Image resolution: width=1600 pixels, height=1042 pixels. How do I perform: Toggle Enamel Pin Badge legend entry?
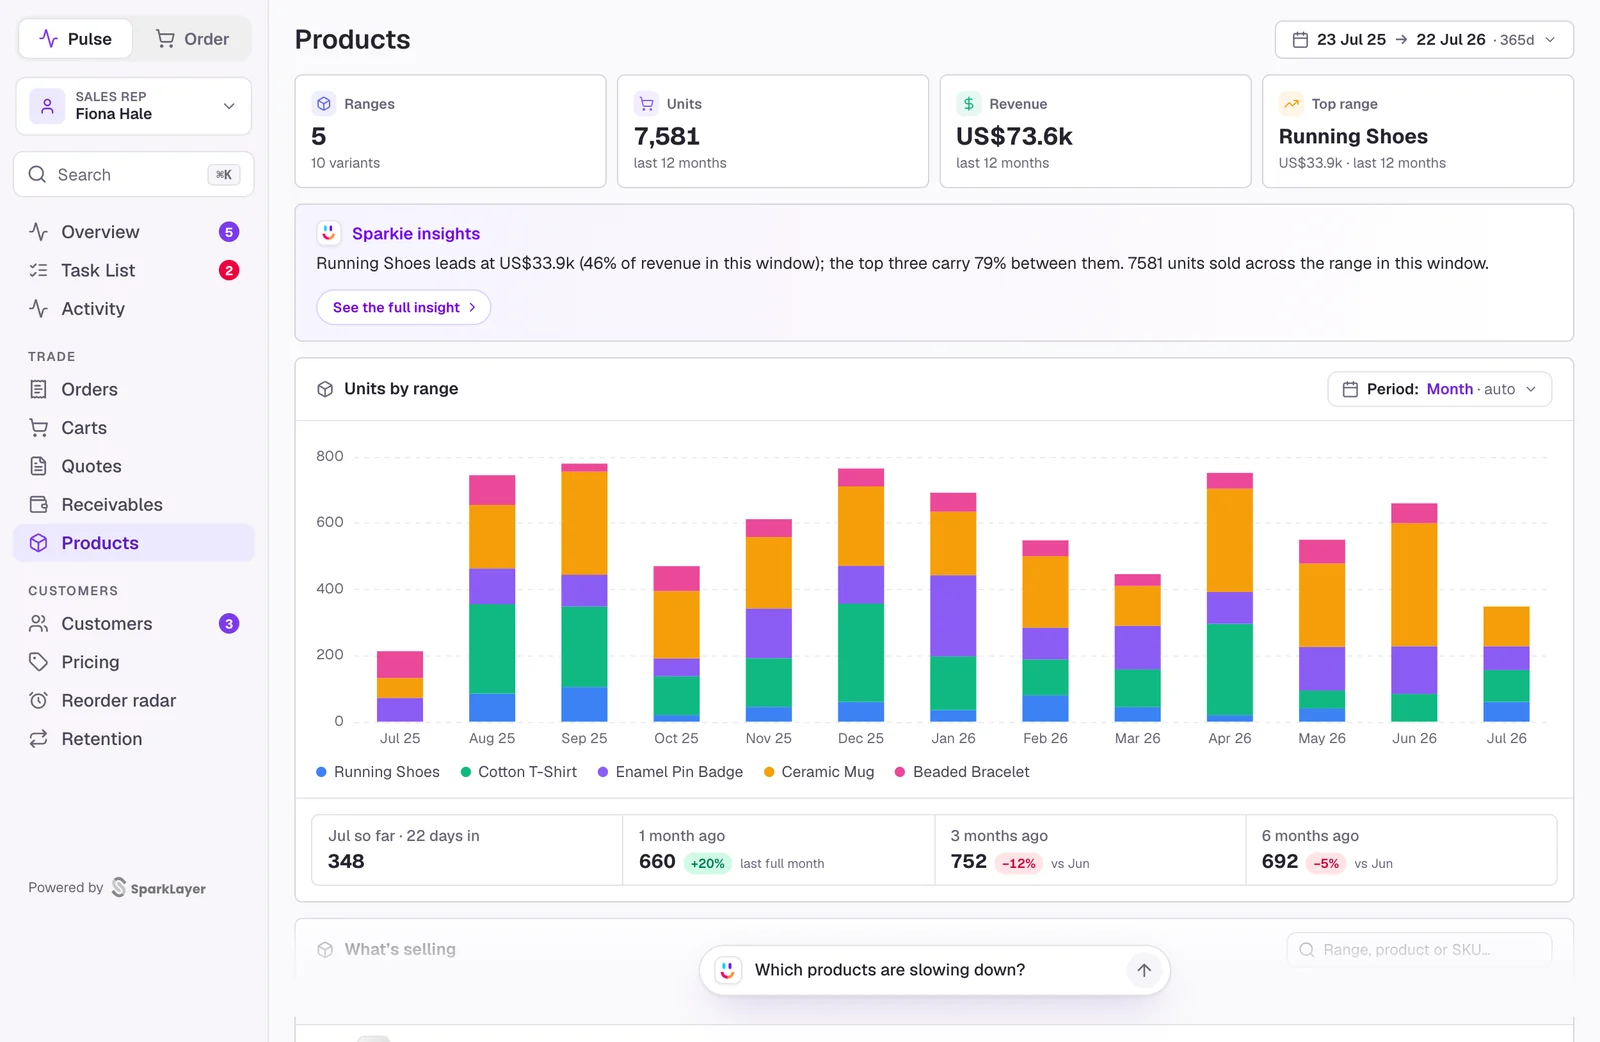(671, 772)
